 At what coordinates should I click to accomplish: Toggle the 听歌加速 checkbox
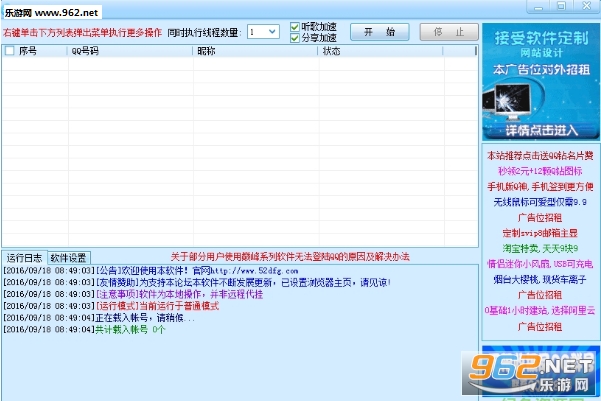(x=294, y=27)
